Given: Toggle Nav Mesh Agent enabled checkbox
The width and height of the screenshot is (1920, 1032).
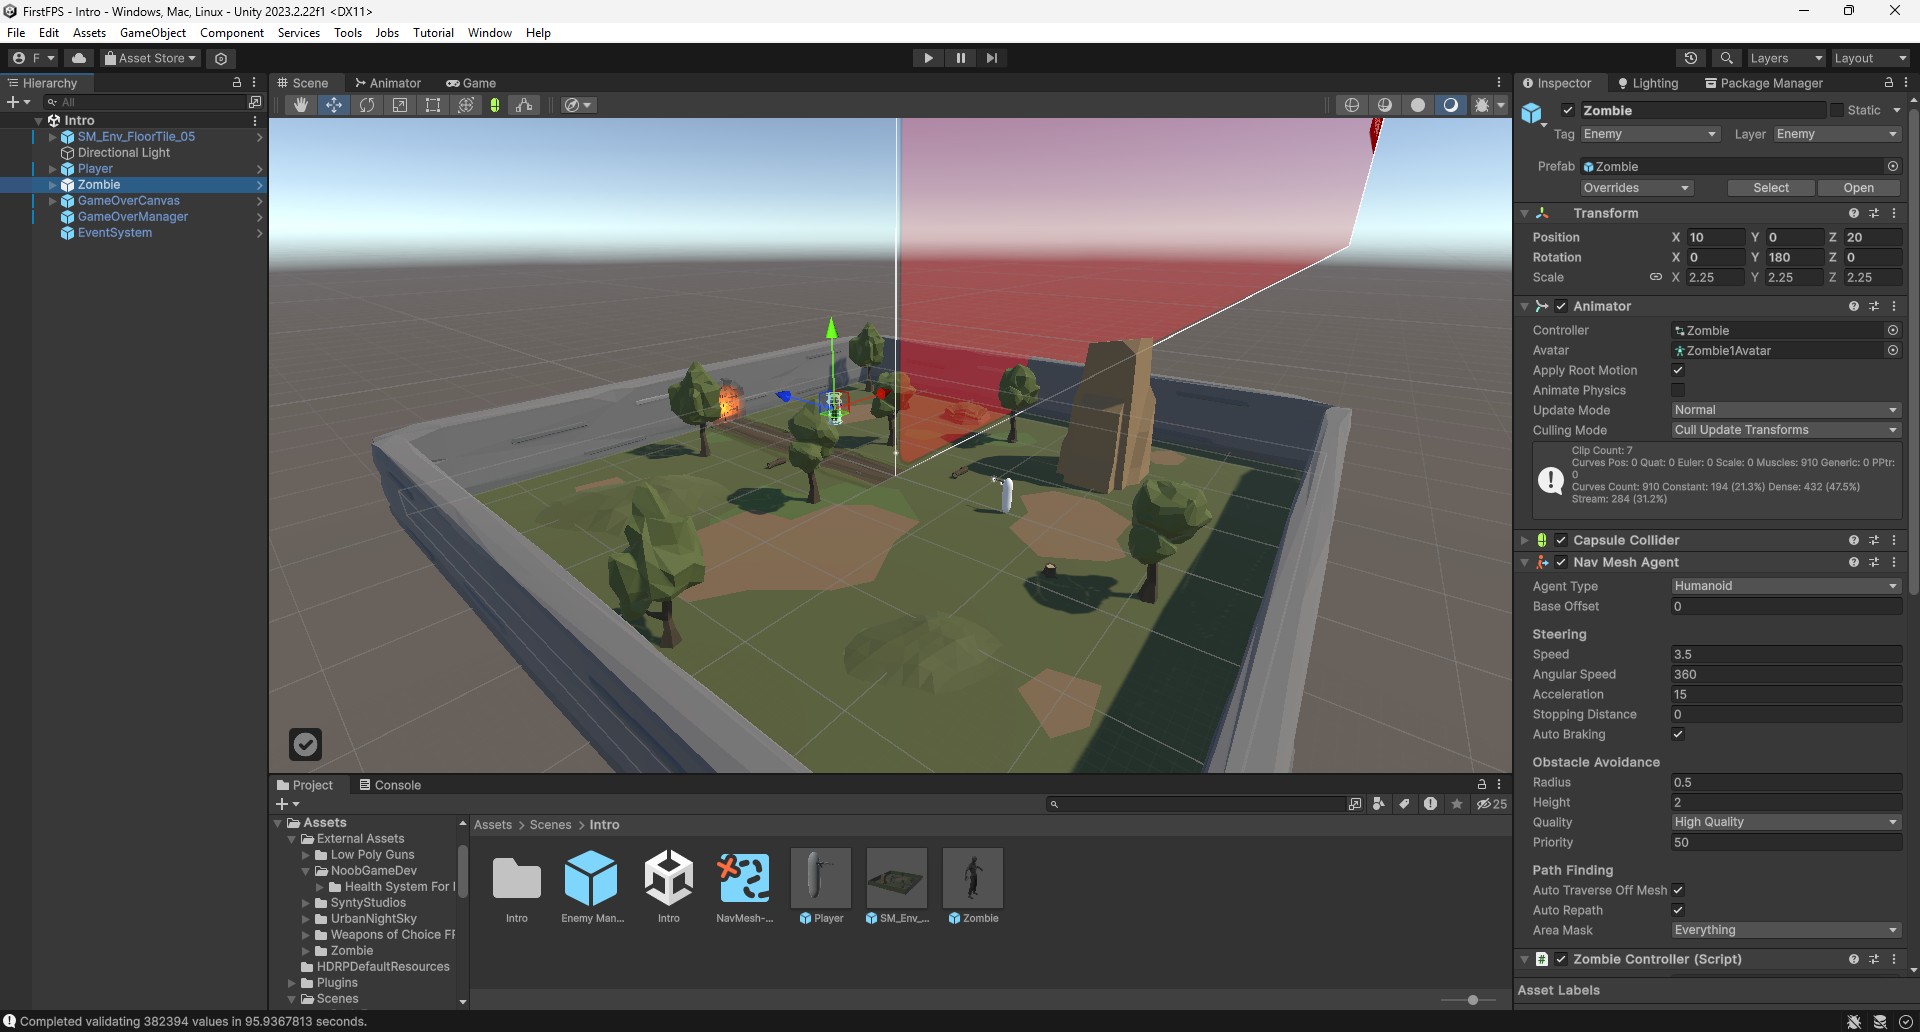Looking at the screenshot, I should [1561, 562].
